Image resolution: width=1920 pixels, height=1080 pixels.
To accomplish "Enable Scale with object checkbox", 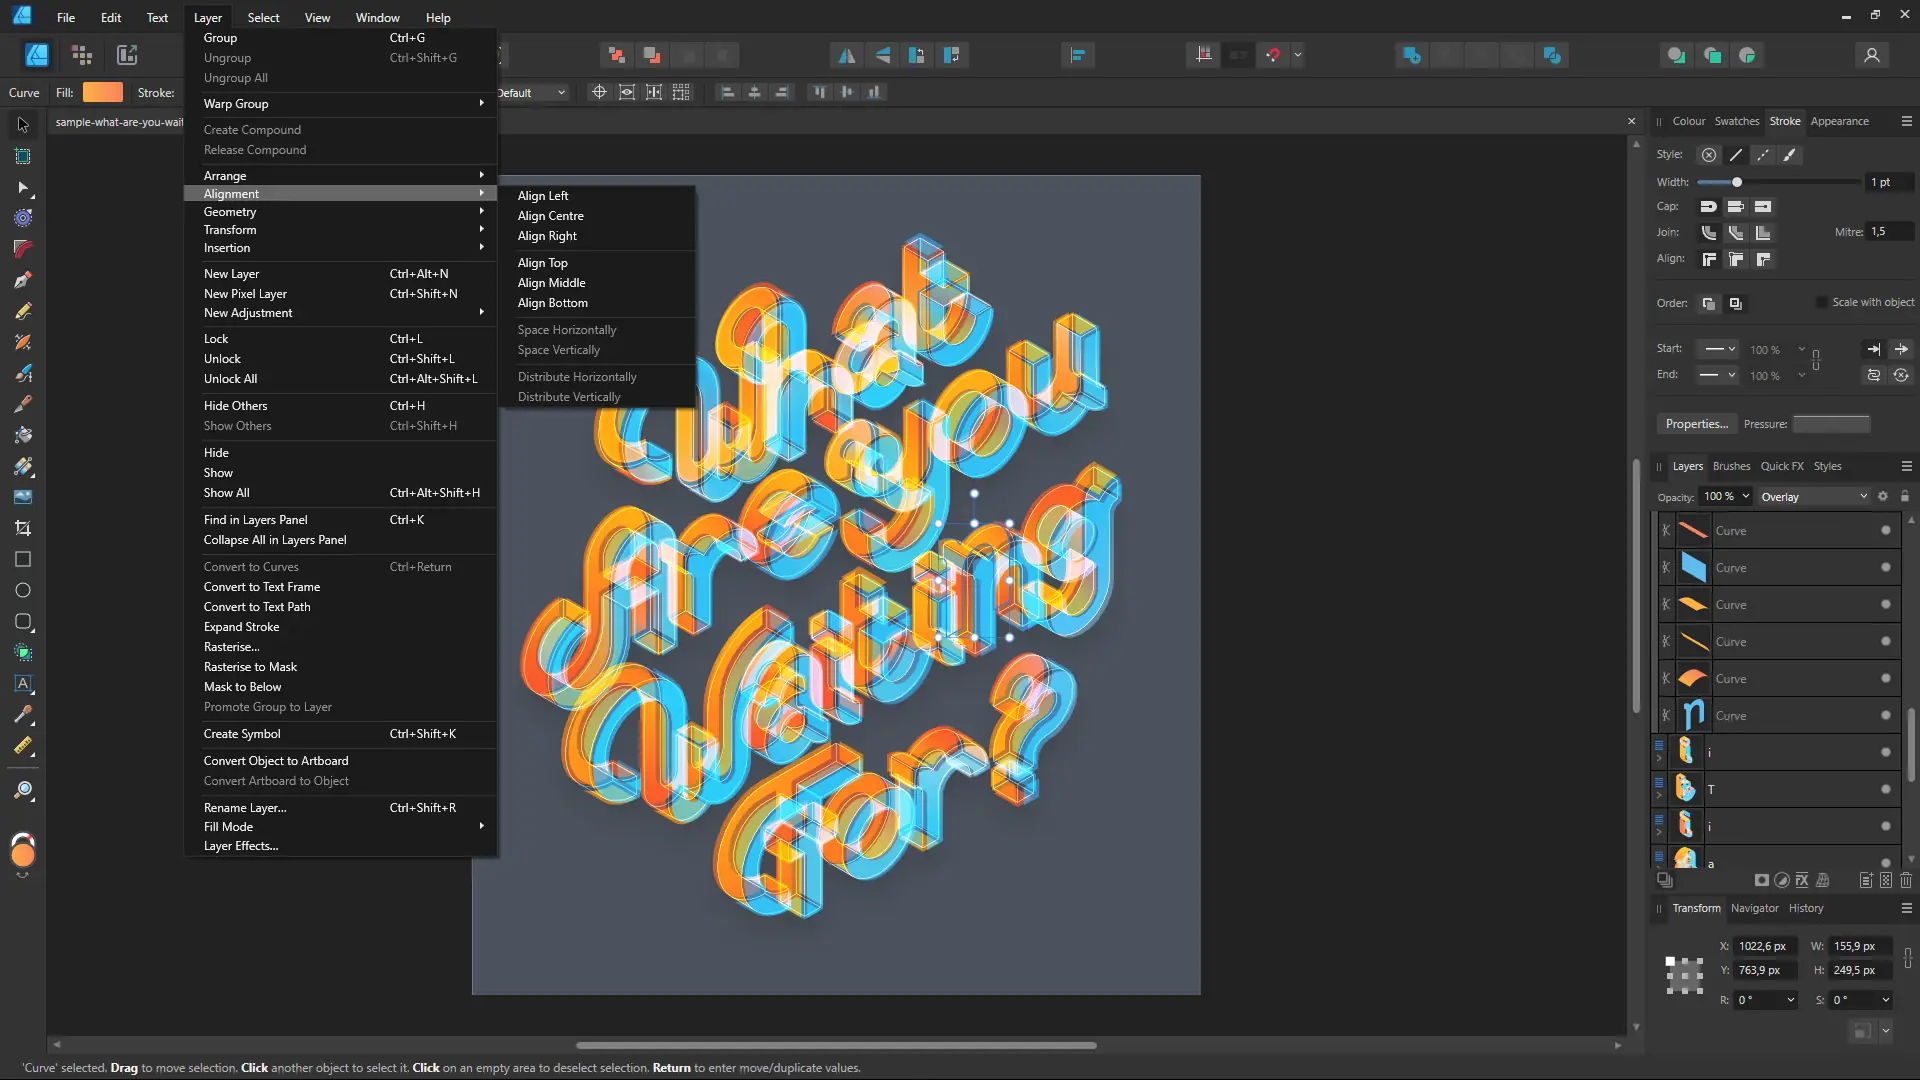I will coord(1821,302).
